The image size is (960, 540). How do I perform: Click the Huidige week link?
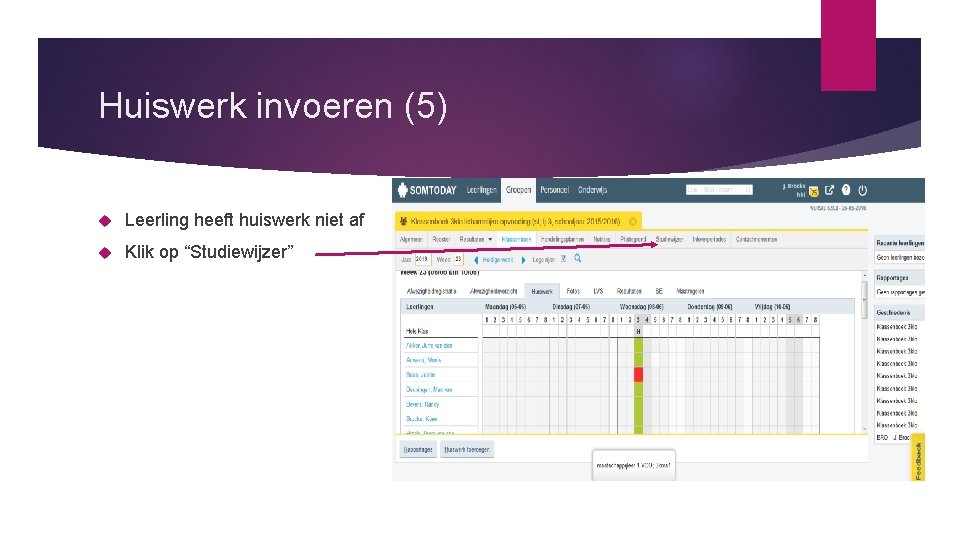(498, 260)
